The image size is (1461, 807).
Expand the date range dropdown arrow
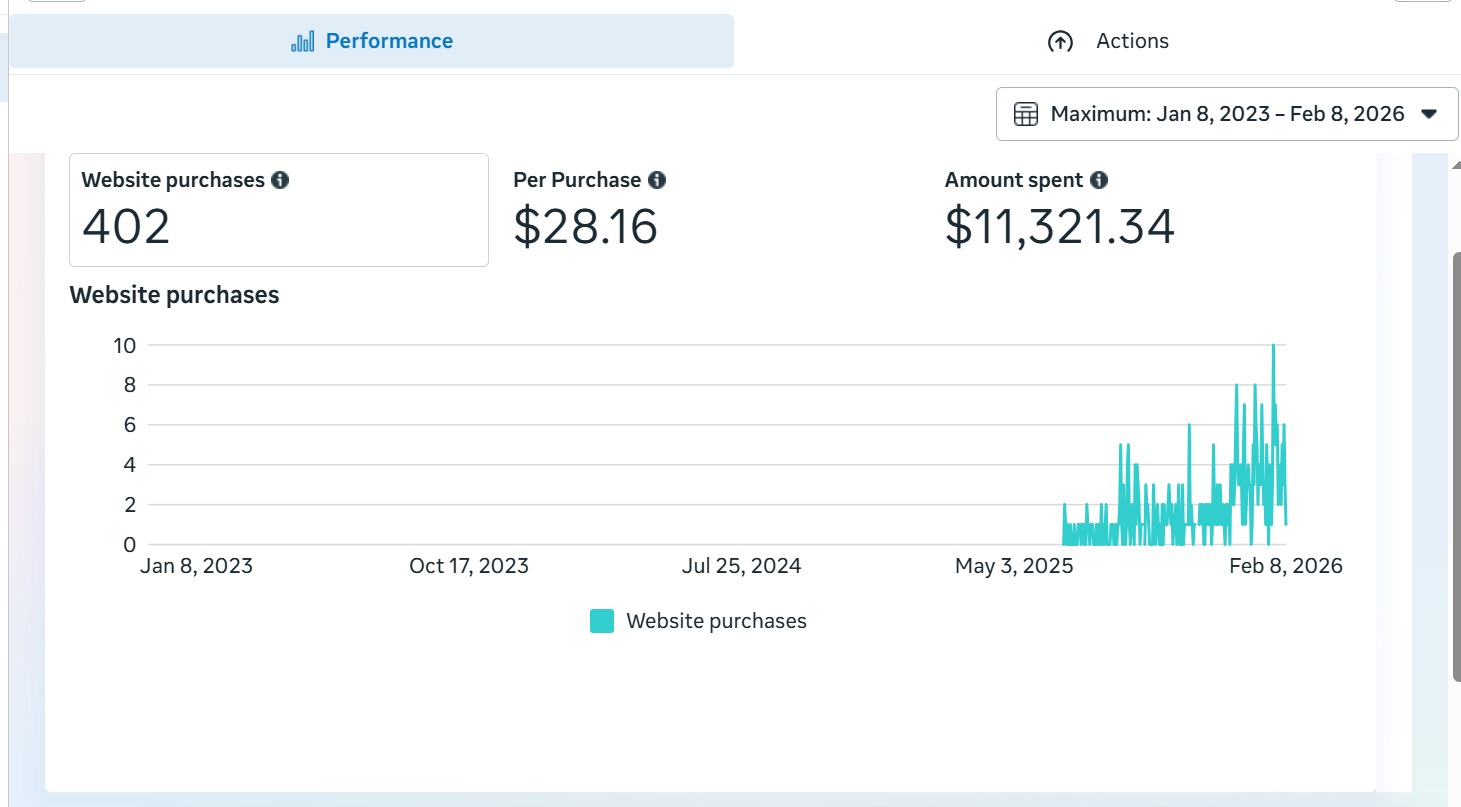(x=1429, y=114)
